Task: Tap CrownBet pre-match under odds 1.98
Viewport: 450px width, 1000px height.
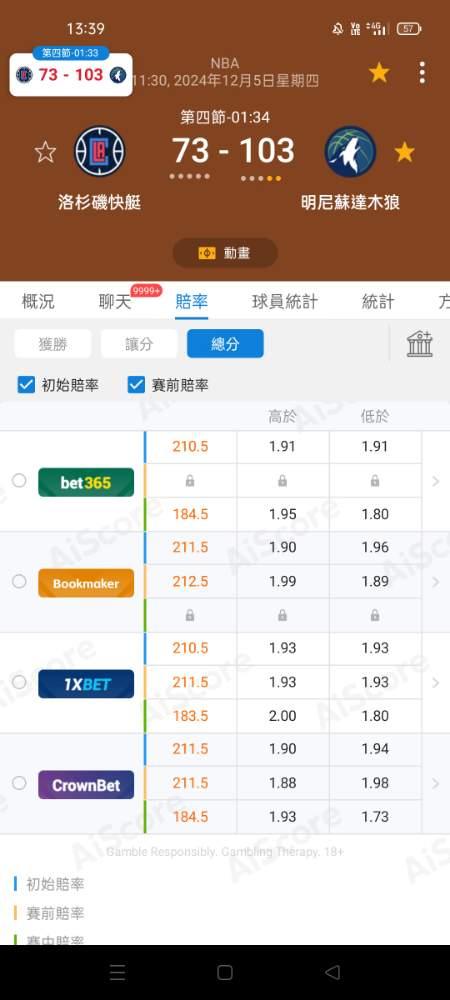Action: click(x=375, y=783)
